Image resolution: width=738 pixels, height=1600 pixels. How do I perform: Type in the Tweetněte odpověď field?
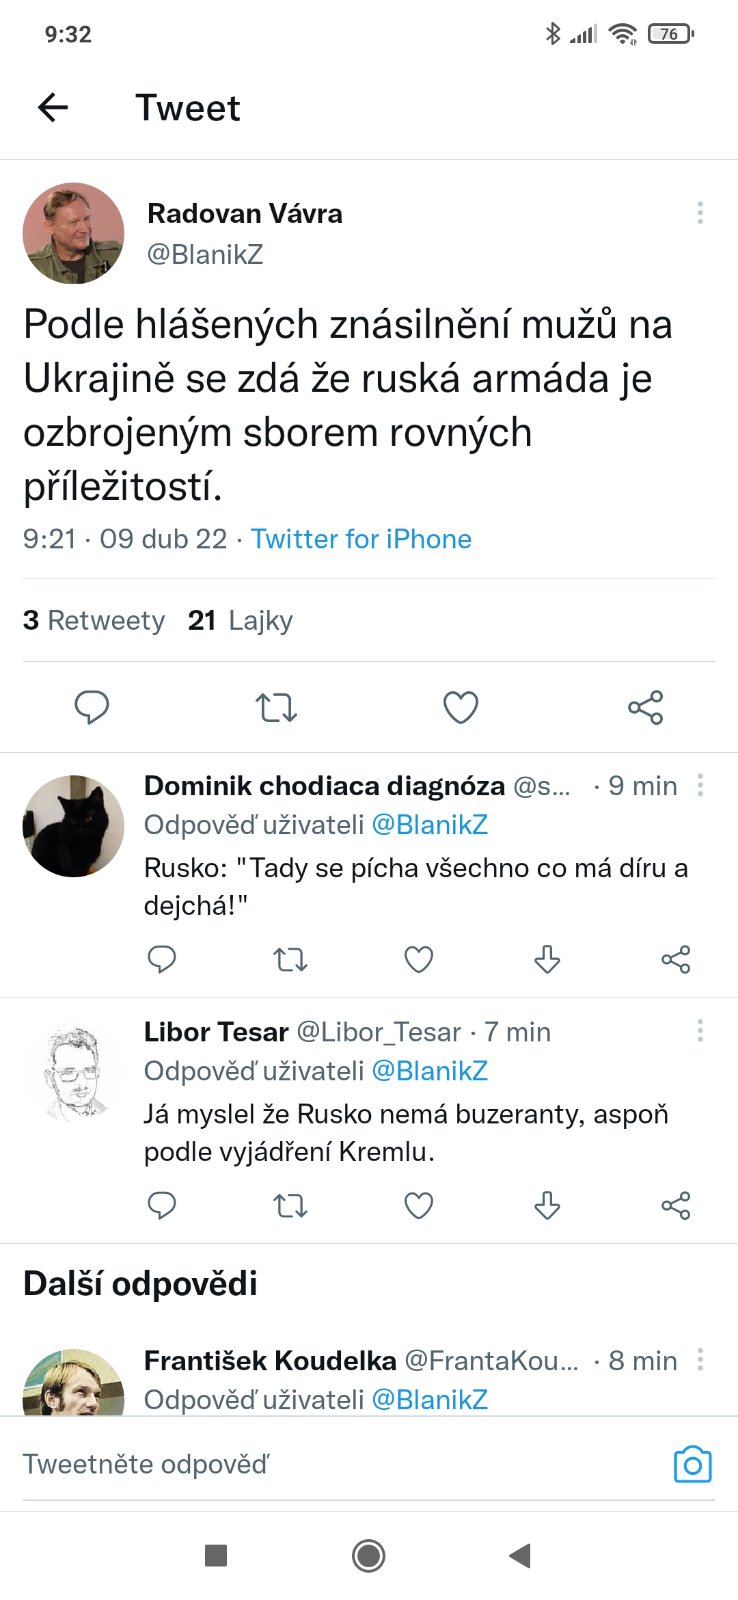[x=330, y=1465]
